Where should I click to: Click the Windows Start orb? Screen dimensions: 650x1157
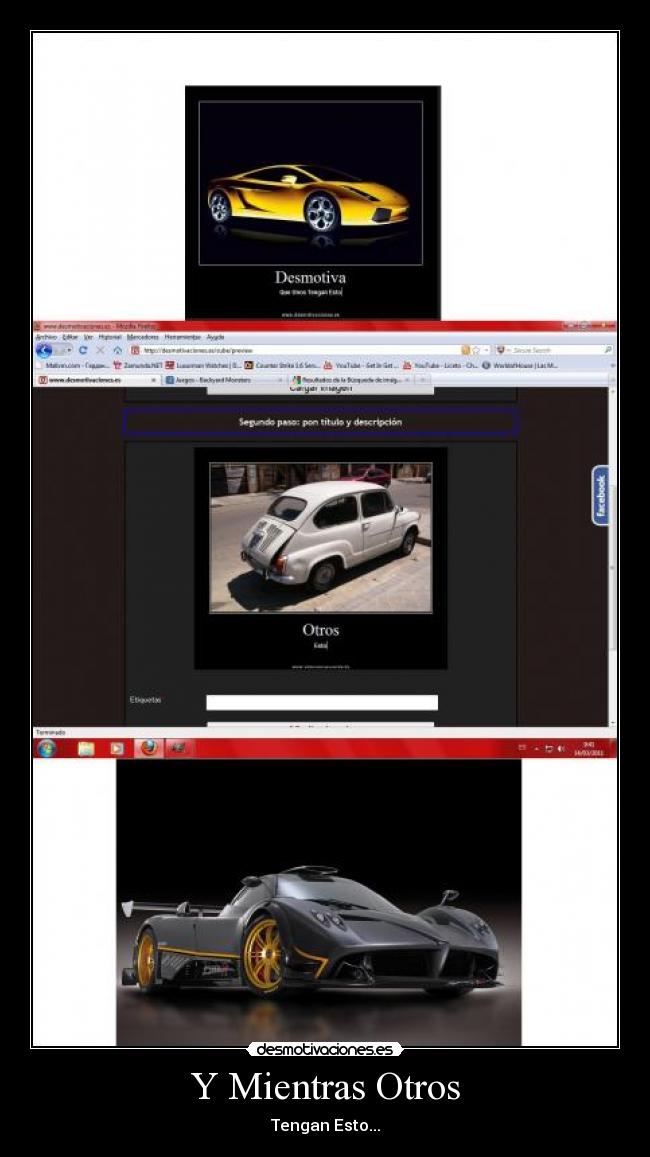46,748
